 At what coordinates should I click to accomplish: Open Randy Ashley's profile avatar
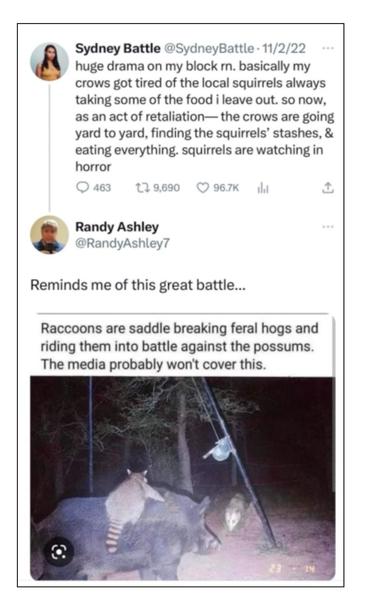49,235
